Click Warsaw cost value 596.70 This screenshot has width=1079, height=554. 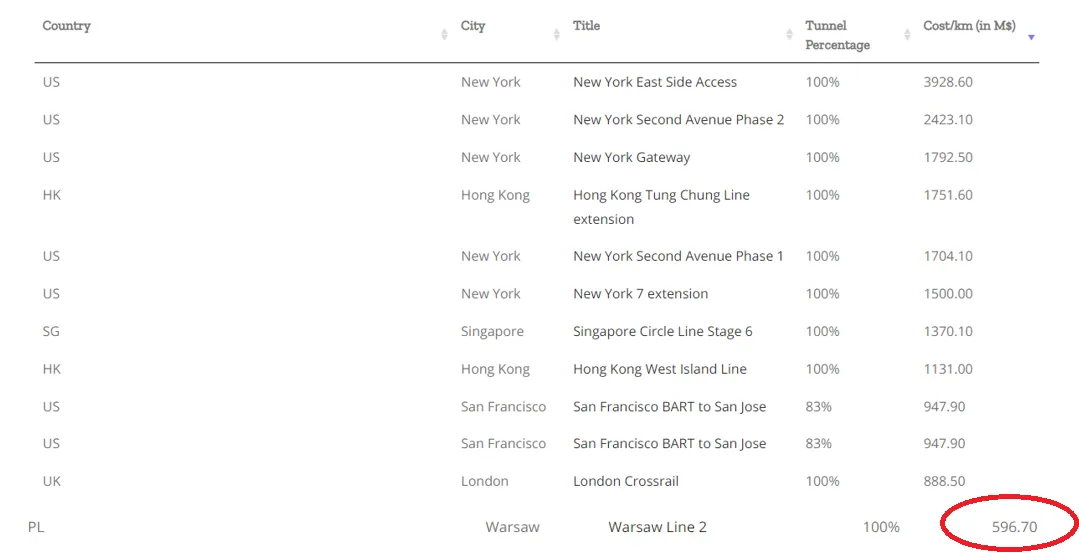[1014, 527]
